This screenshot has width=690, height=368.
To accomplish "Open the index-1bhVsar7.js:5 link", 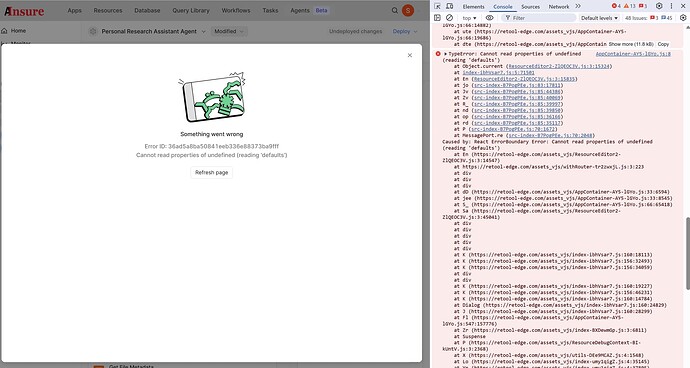I will tap(498, 73).
